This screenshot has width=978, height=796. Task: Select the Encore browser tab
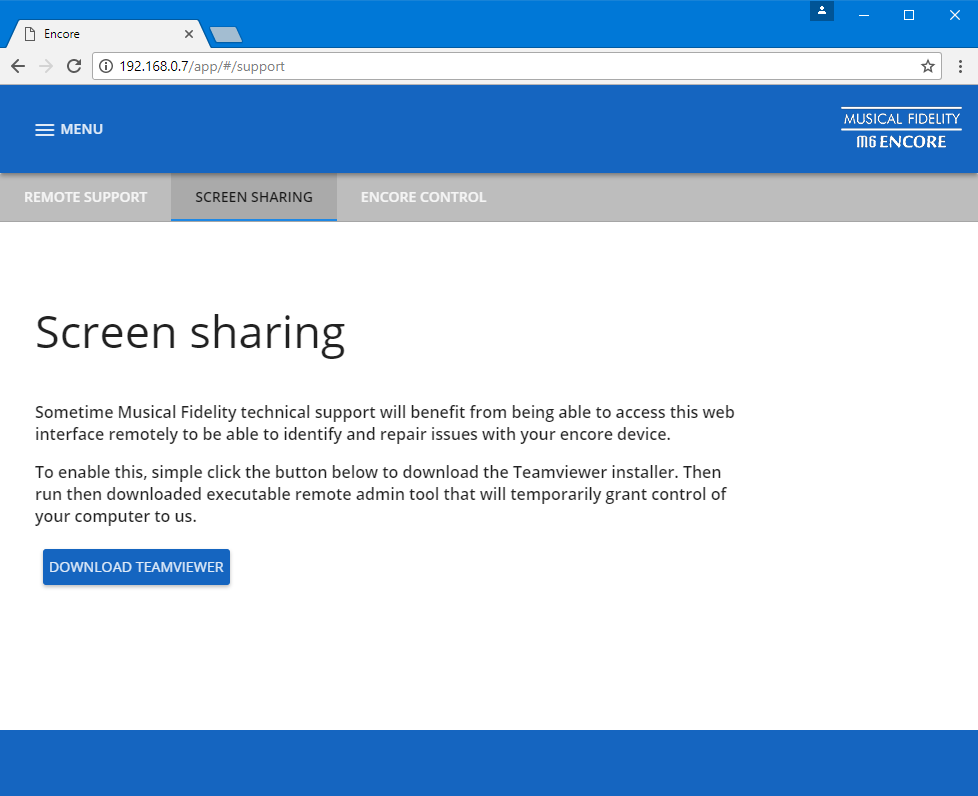point(100,34)
